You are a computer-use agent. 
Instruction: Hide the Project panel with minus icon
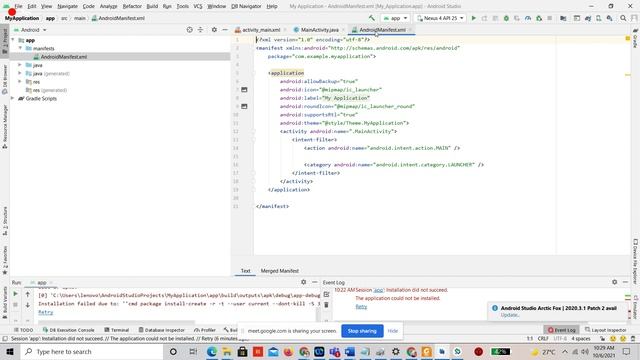(225, 30)
